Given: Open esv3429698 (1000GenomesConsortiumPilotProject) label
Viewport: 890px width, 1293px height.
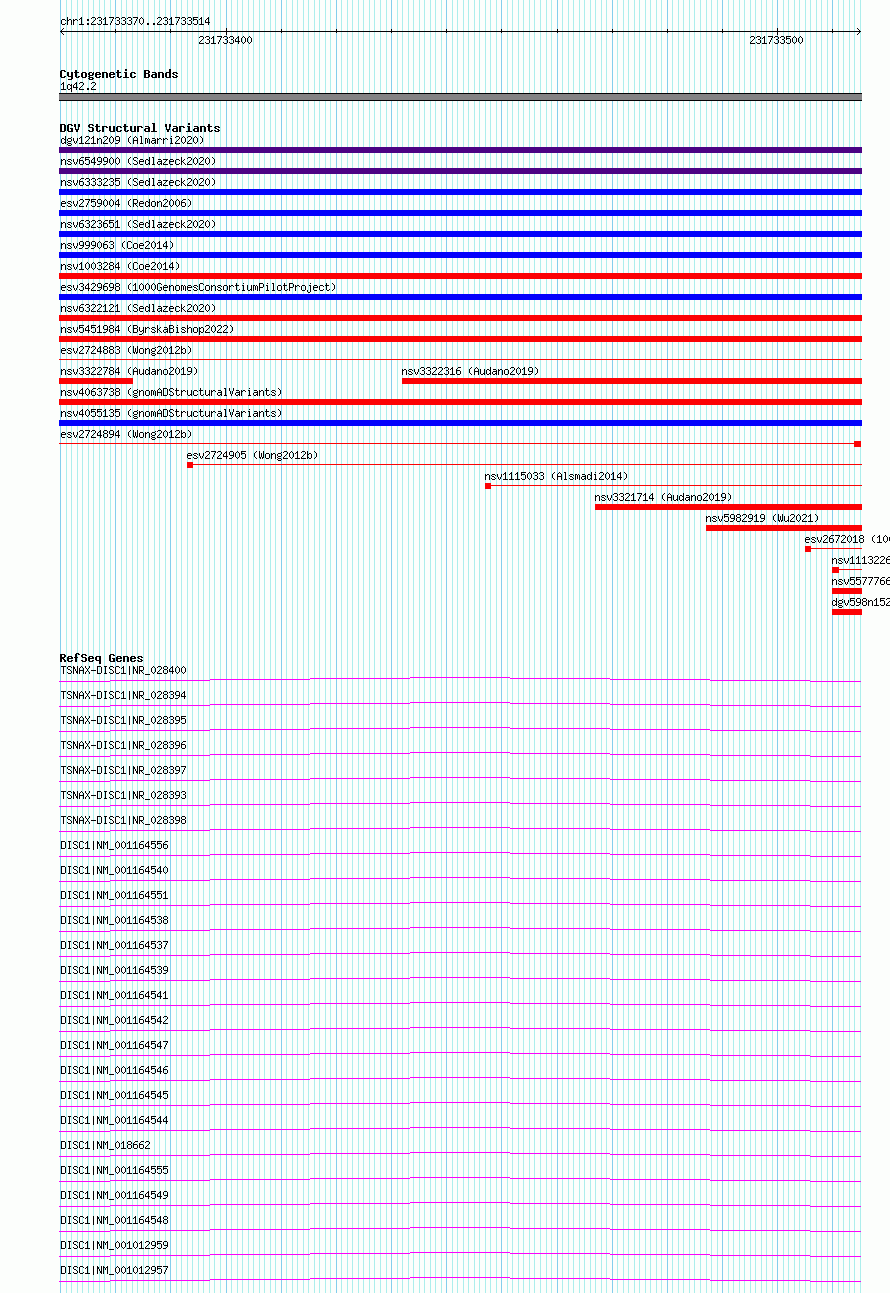Looking at the screenshot, I should (198, 287).
